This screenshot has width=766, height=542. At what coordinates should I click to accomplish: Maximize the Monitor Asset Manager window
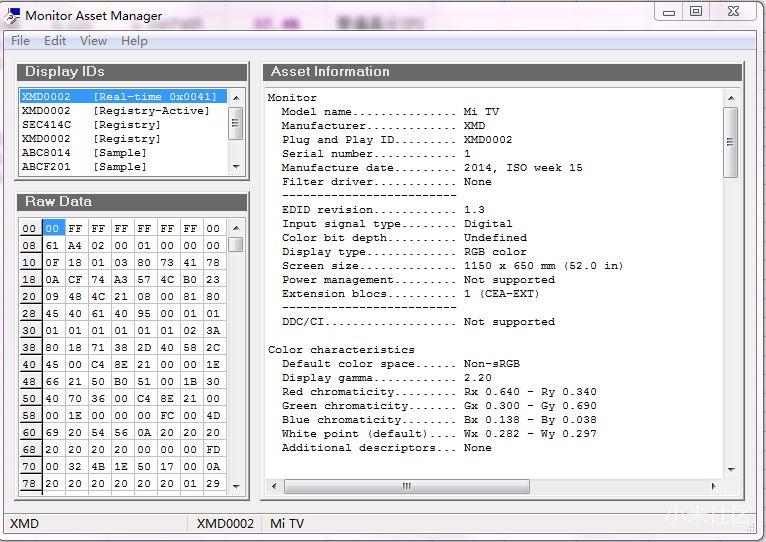point(696,12)
